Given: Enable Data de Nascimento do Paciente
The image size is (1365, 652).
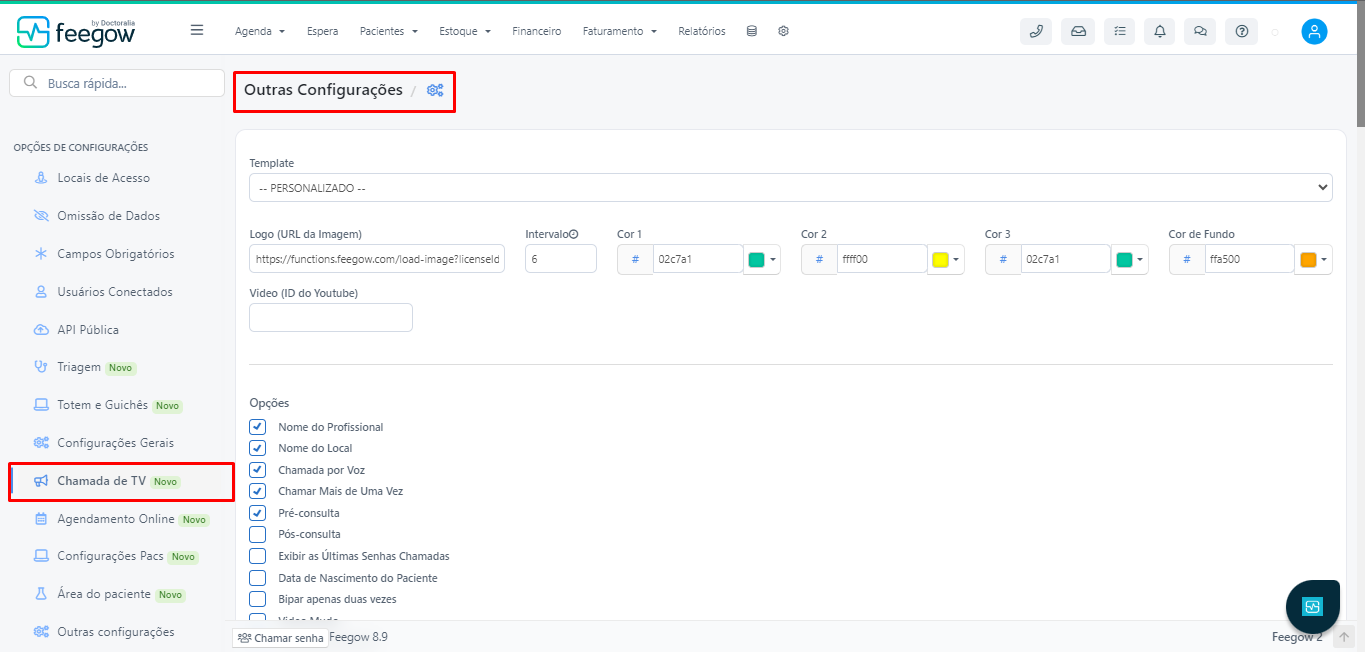Looking at the screenshot, I should pyautogui.click(x=257, y=578).
